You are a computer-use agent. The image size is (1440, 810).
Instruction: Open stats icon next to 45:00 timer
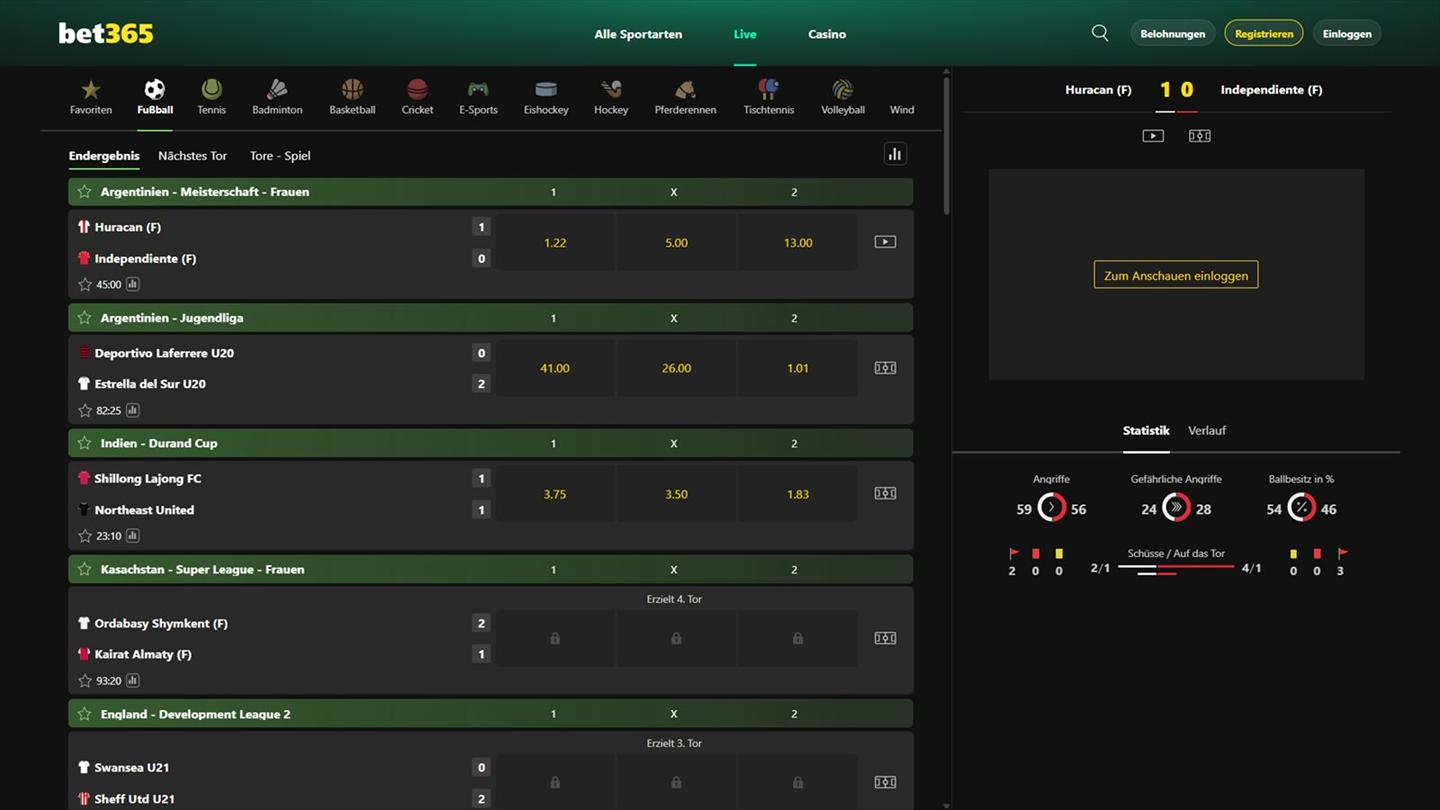[132, 284]
